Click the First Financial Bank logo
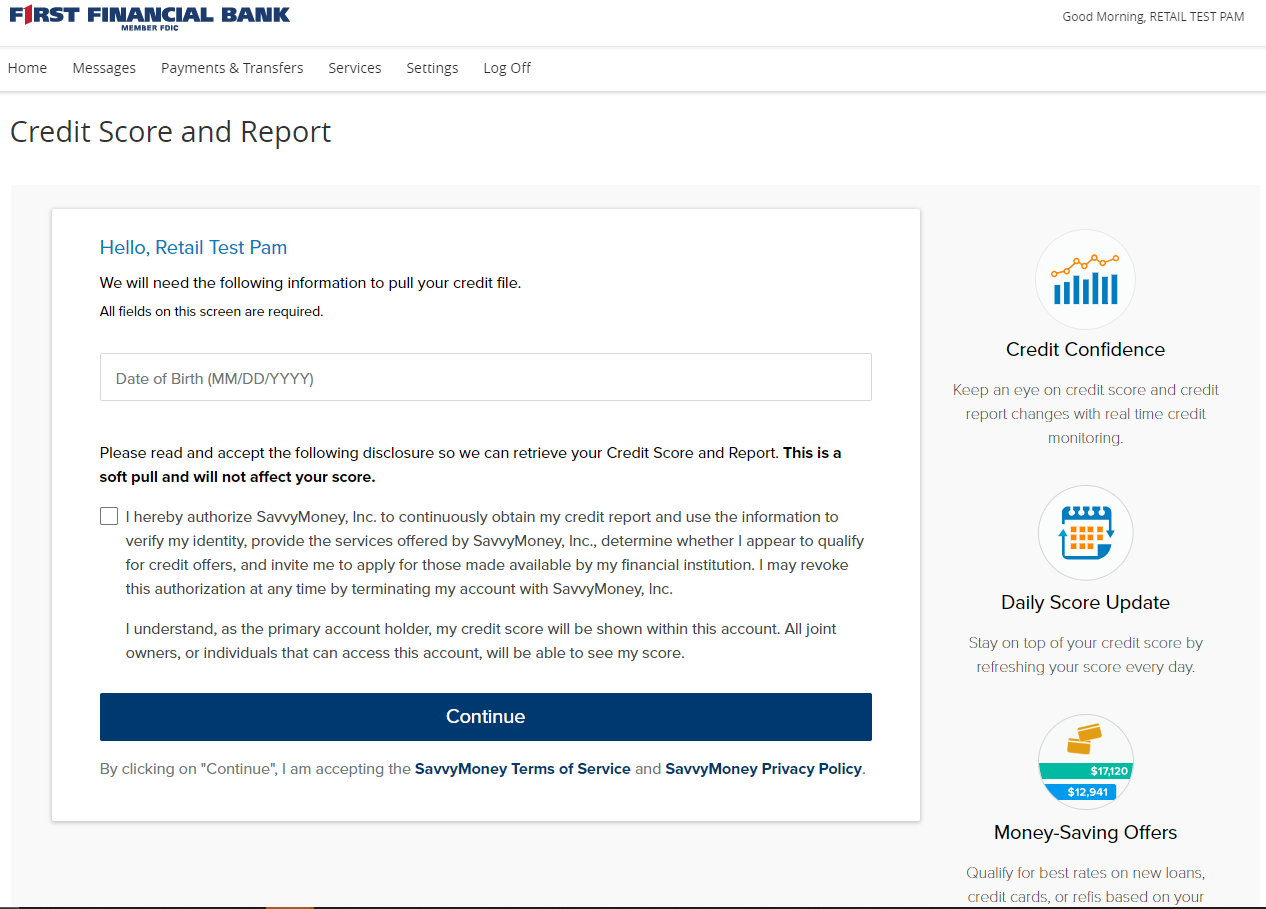The width and height of the screenshot is (1266, 909). tap(150, 17)
